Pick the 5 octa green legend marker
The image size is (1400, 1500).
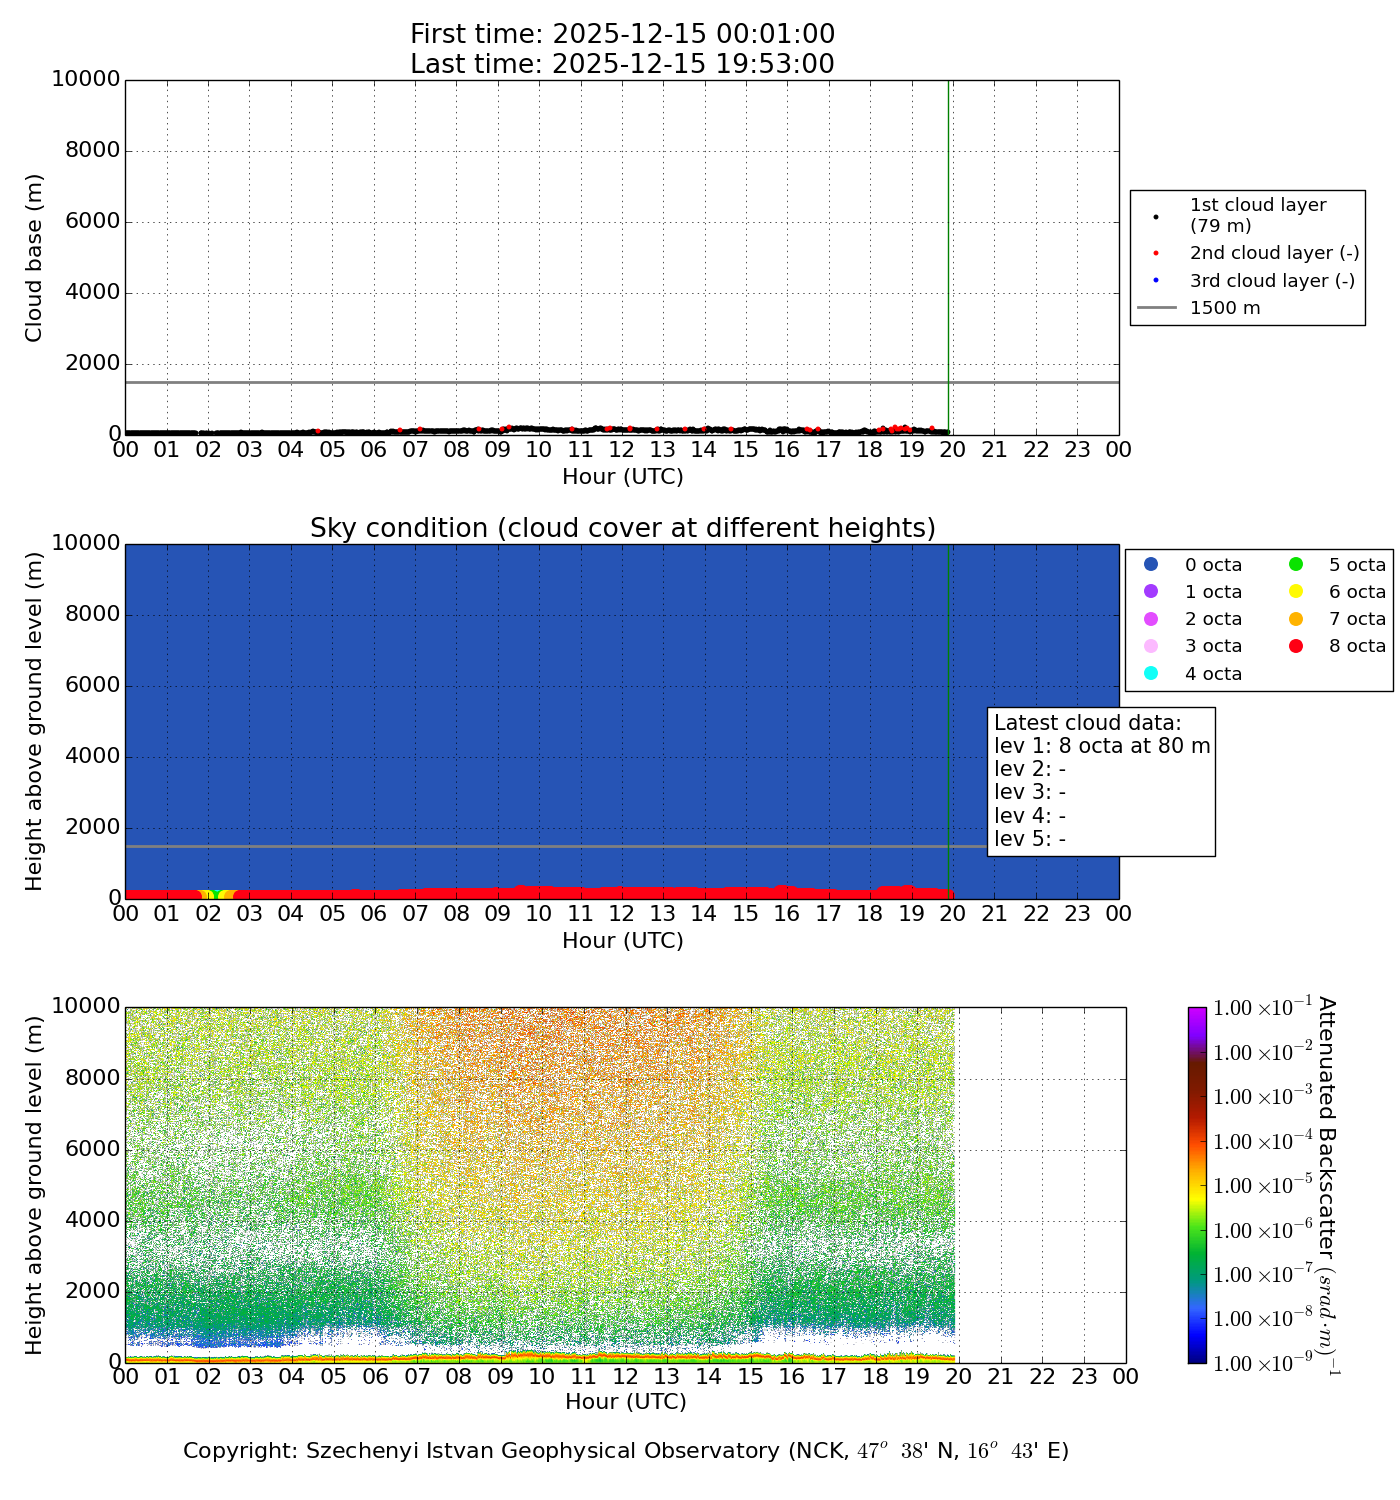click(x=1296, y=565)
